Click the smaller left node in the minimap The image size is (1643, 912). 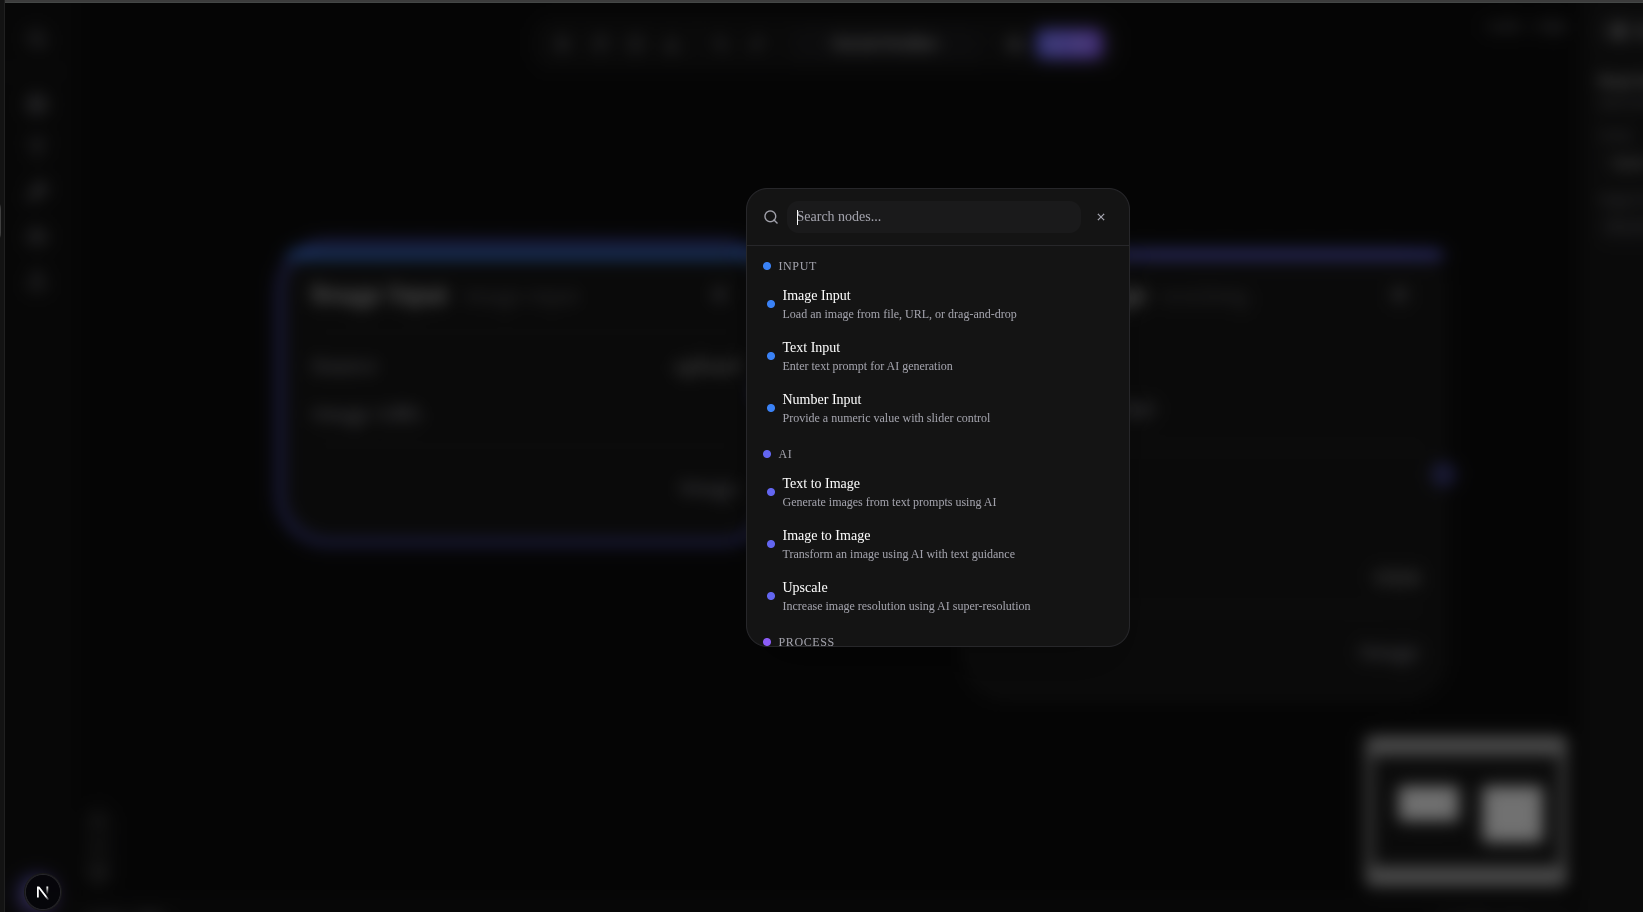pos(1427,803)
